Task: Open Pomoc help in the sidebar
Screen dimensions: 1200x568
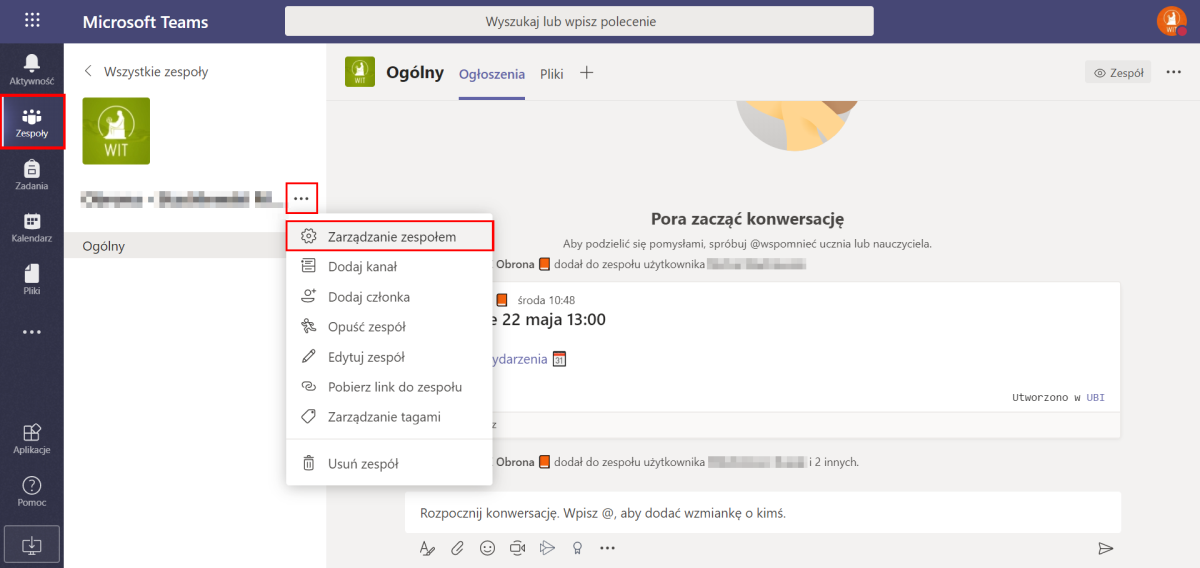Action: coord(32,491)
